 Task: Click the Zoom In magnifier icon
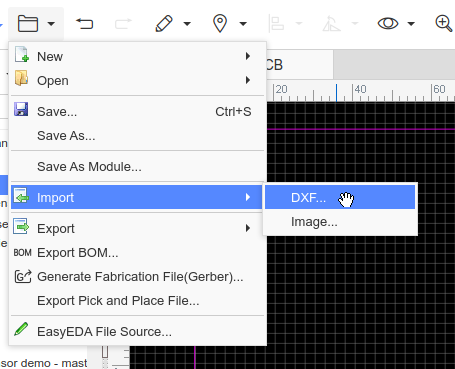[x=444, y=23]
